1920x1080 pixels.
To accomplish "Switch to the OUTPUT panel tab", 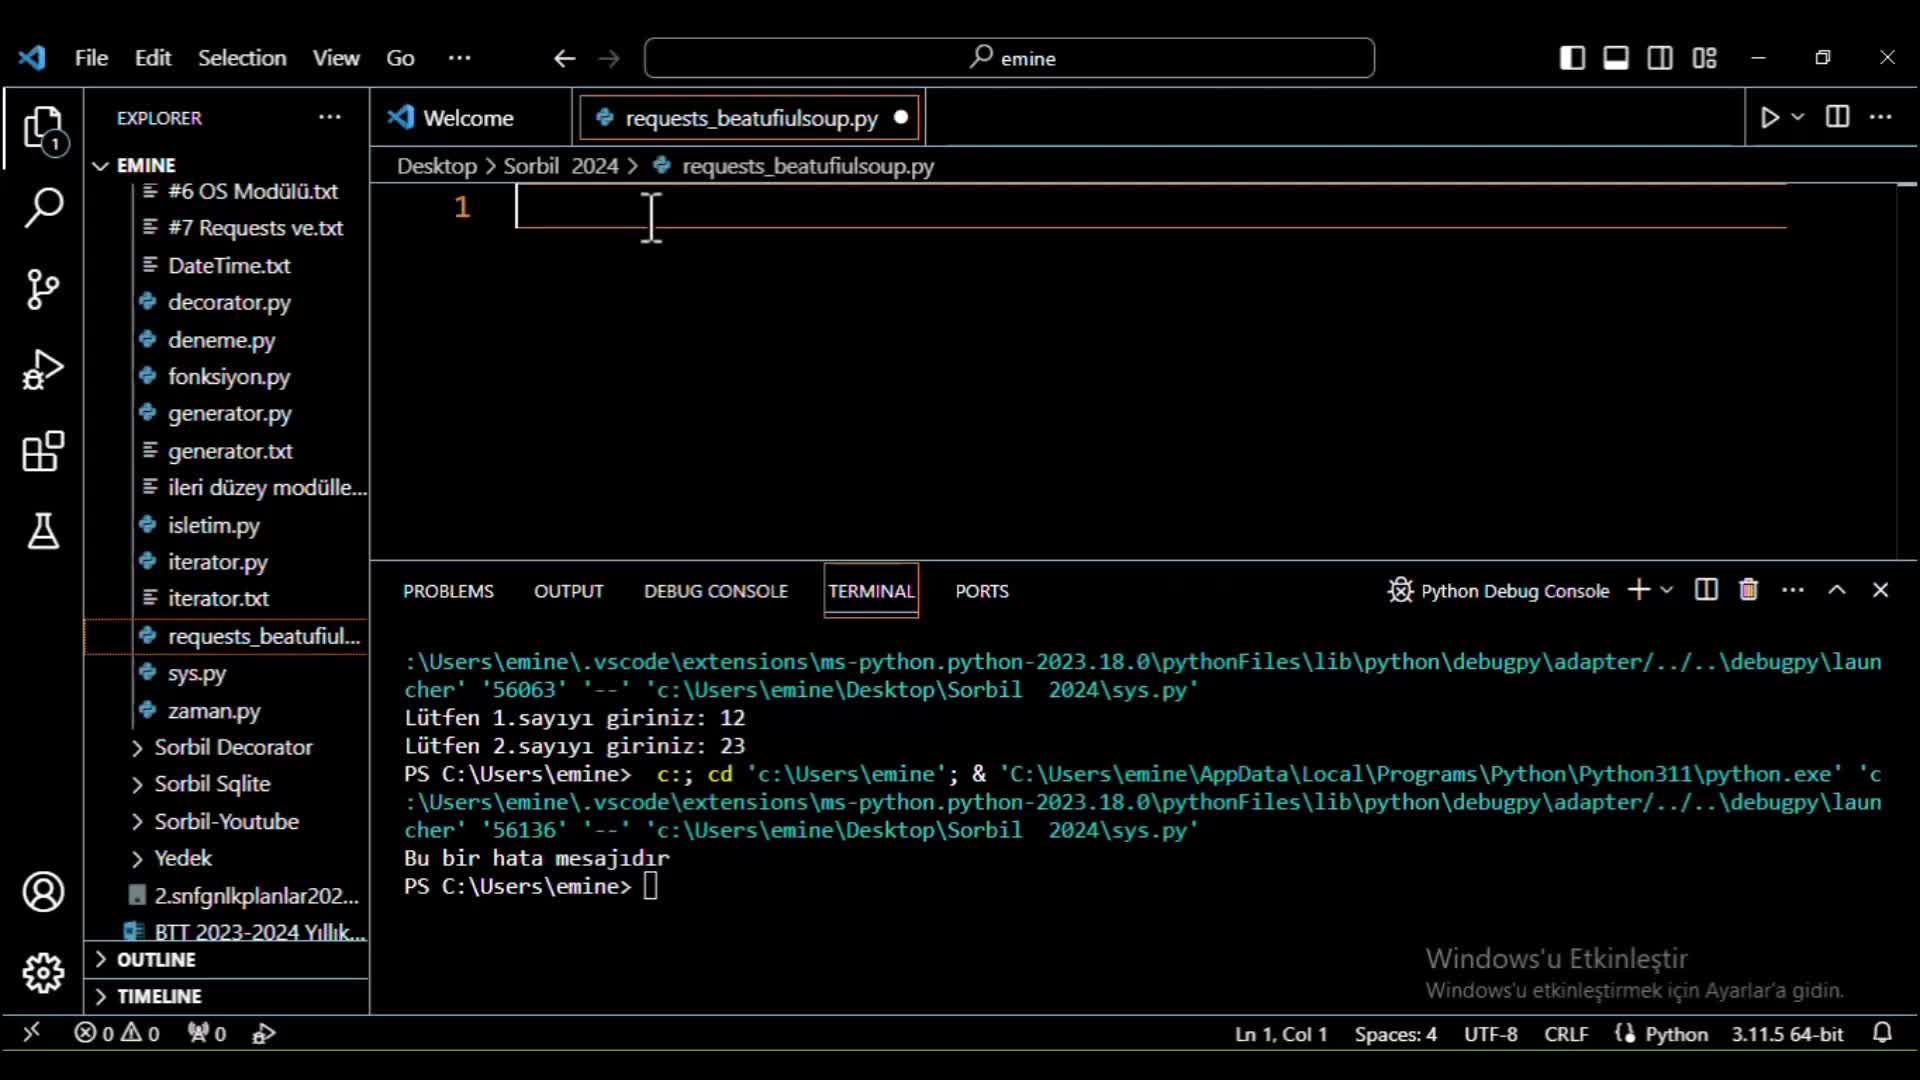I will pyautogui.click(x=568, y=591).
